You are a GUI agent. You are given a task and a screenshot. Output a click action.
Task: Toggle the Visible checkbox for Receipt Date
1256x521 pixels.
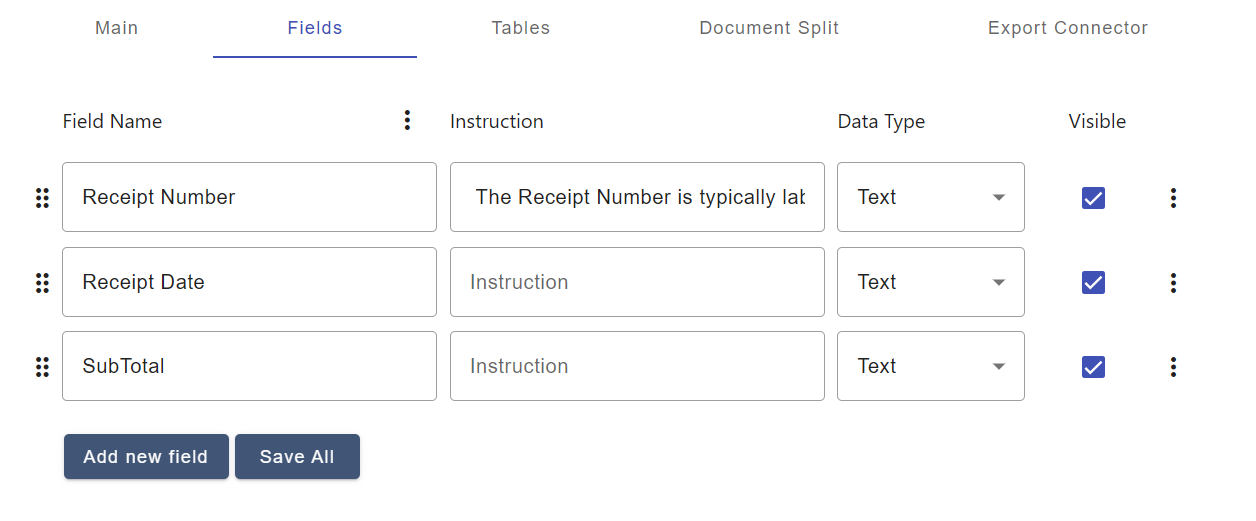click(1093, 283)
